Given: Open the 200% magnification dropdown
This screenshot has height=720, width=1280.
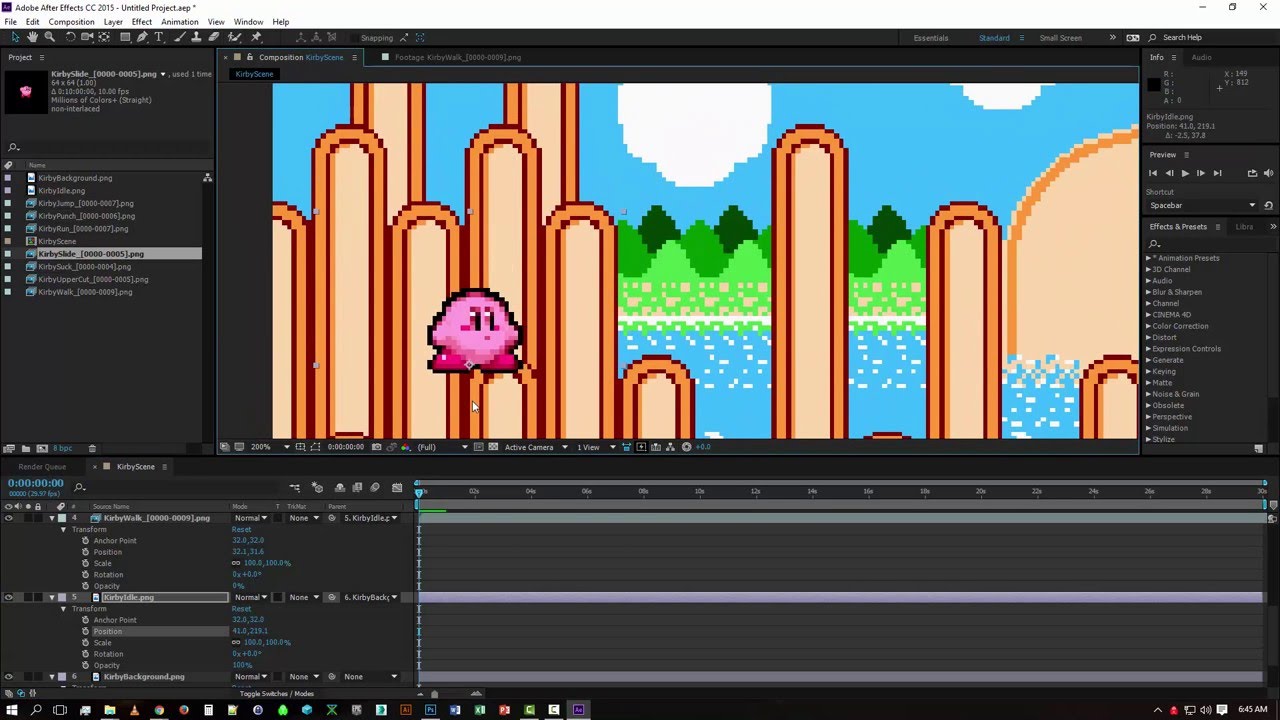Looking at the screenshot, I should click(x=270, y=447).
